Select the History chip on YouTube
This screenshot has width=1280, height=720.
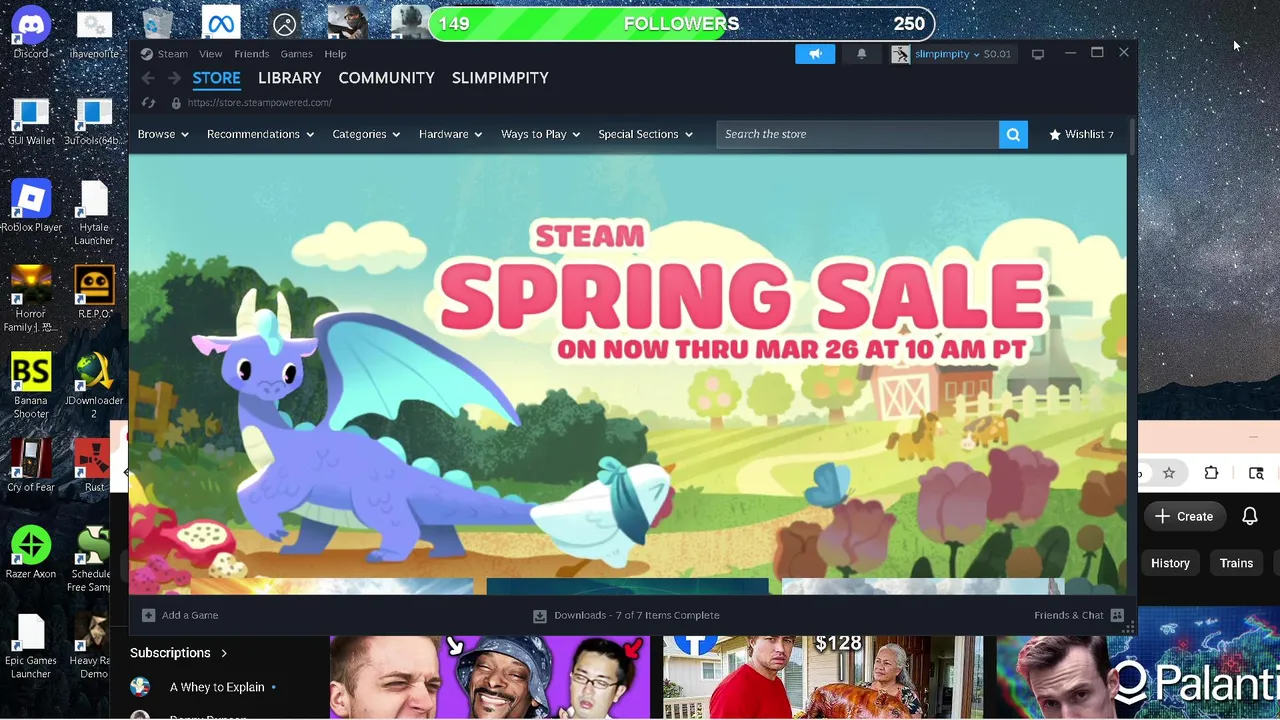coord(1170,563)
